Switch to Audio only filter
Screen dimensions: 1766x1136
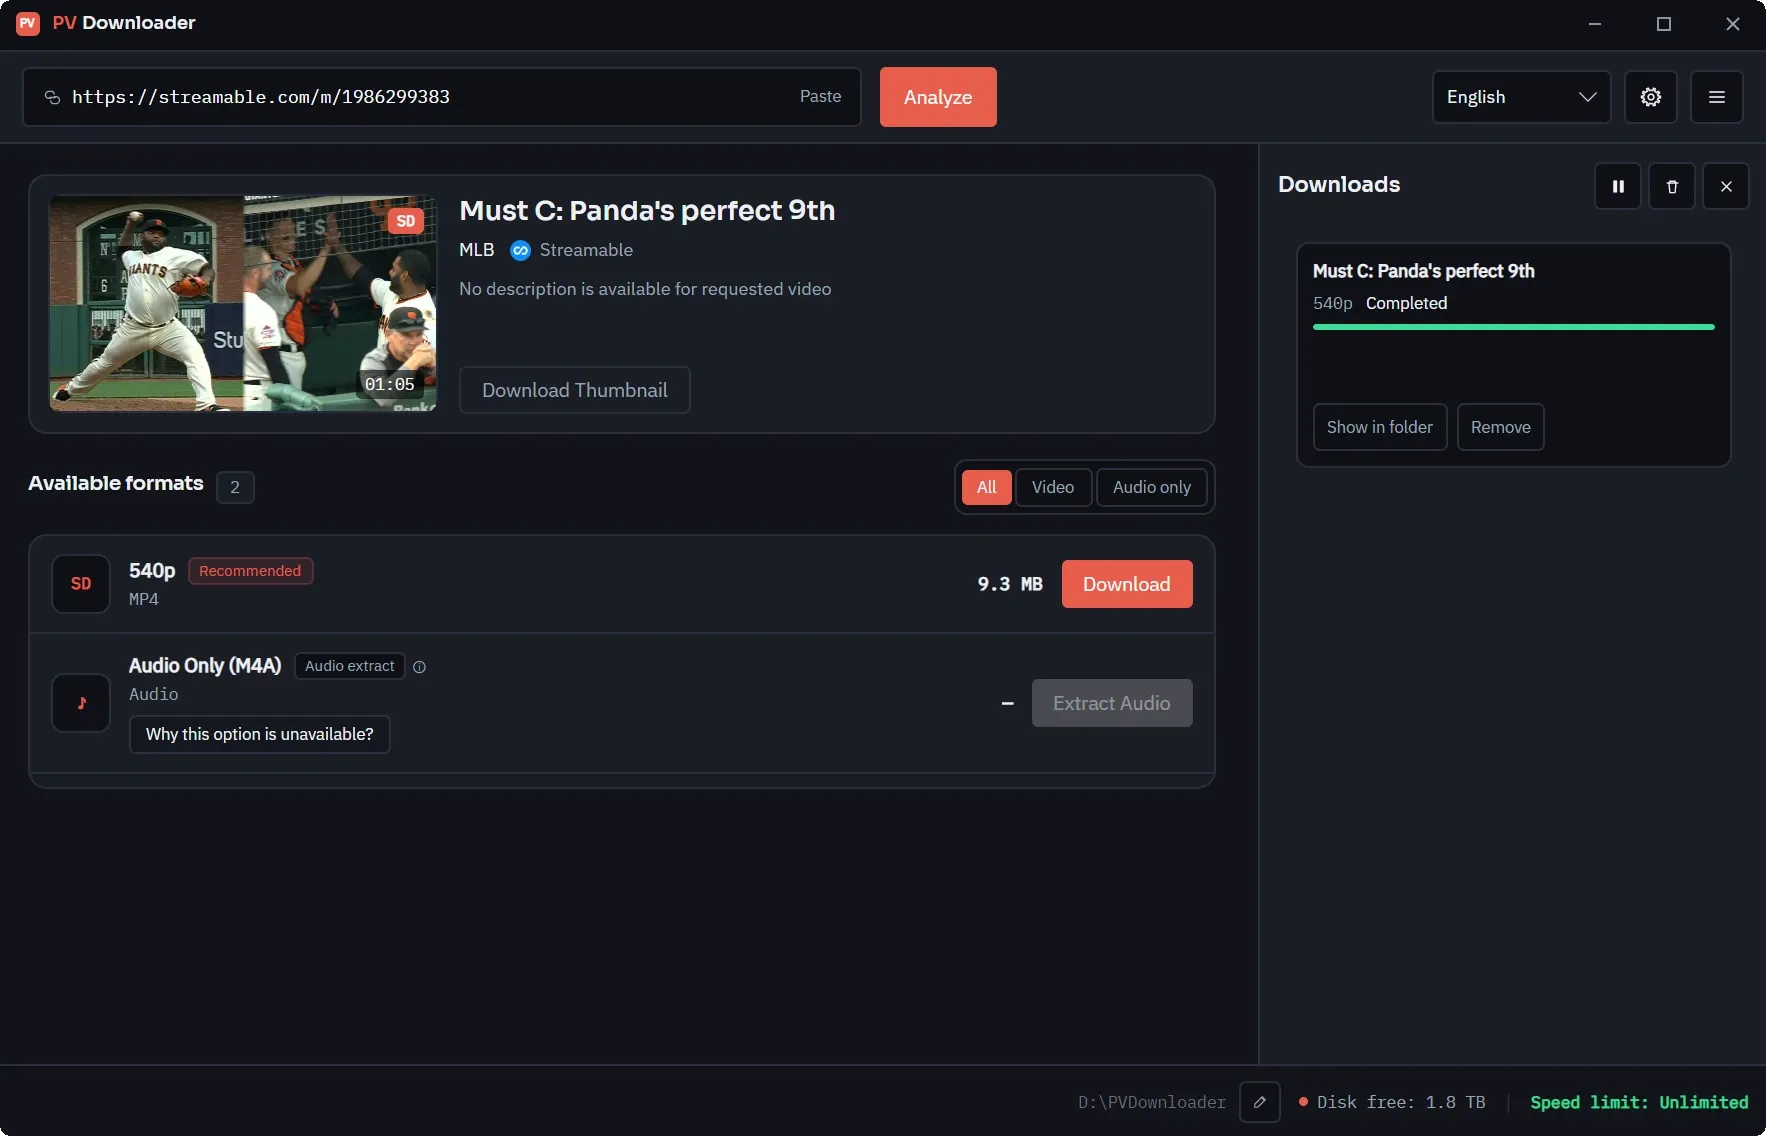[x=1151, y=487]
